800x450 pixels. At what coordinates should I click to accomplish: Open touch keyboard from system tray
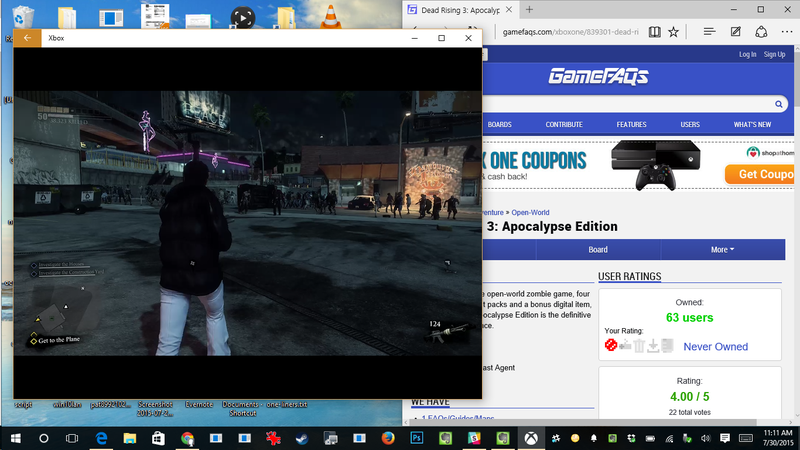746,438
